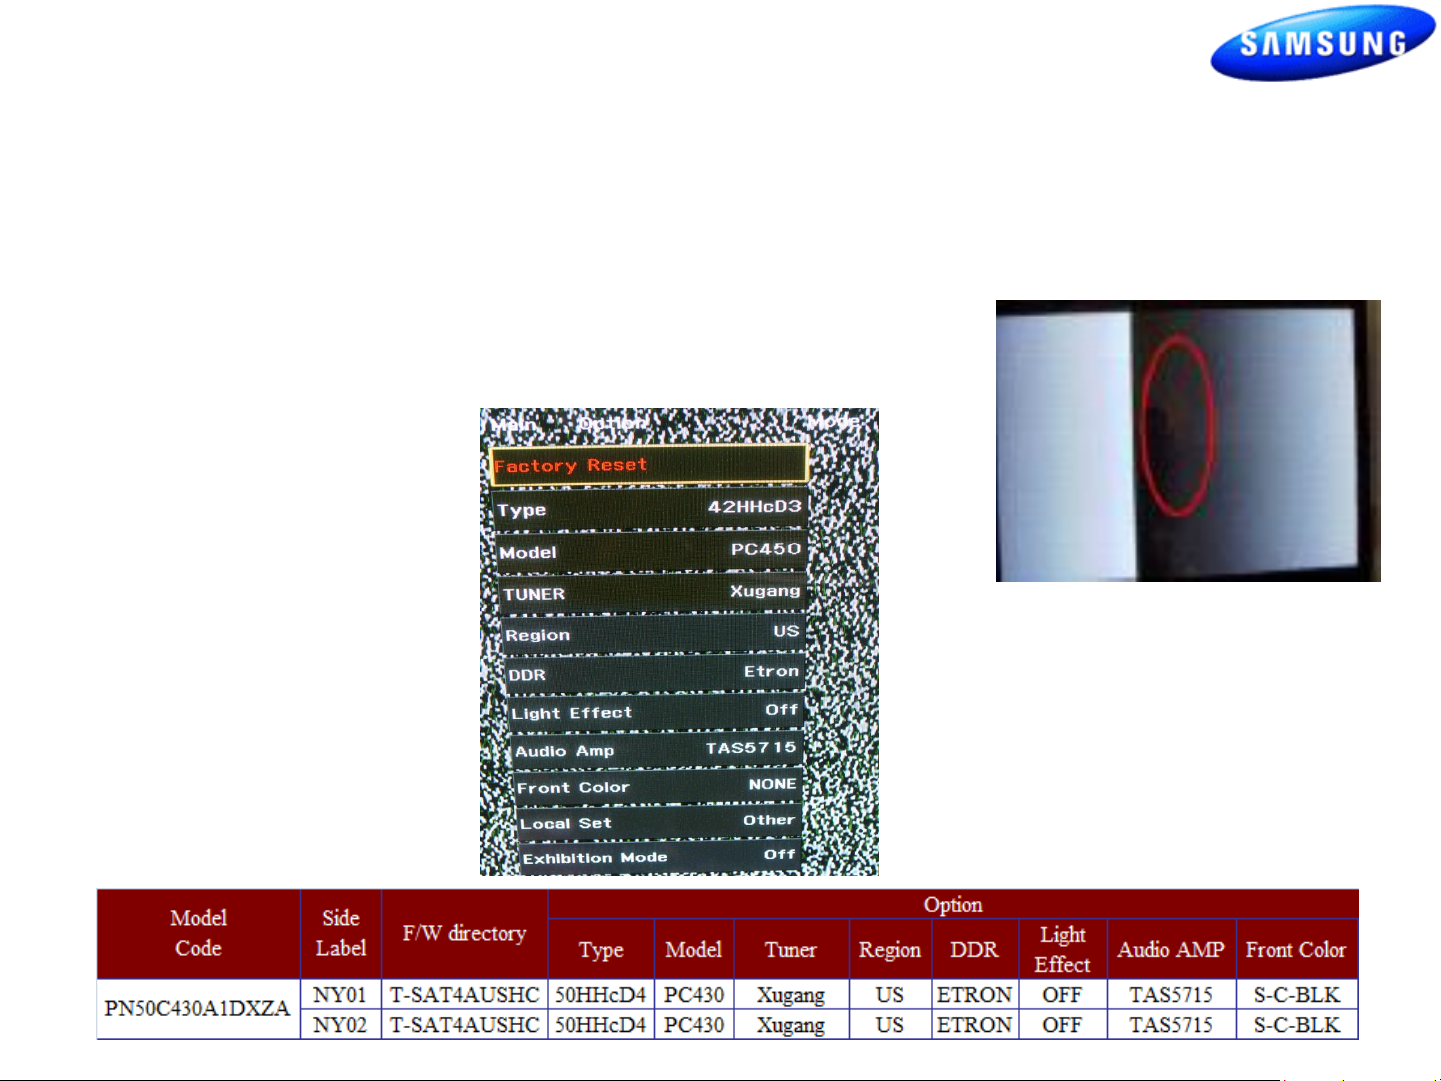Image resolution: width=1441 pixels, height=1081 pixels.
Task: Click the NY01 side label cell
Action: [x=340, y=995]
